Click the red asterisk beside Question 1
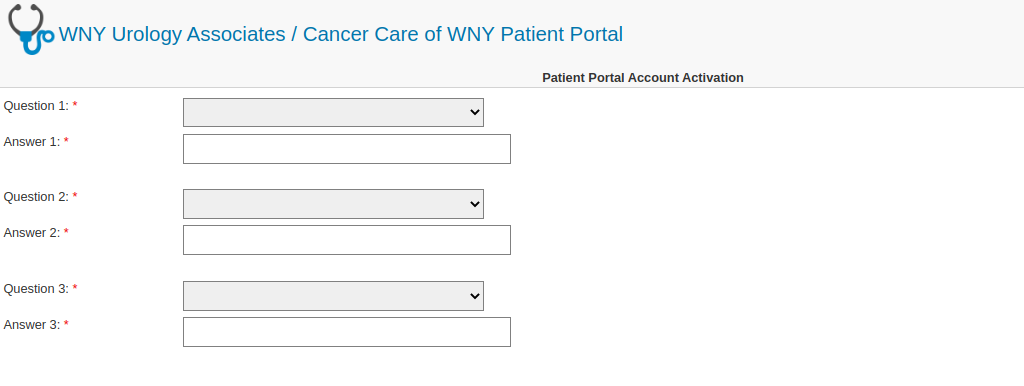 pyautogui.click(x=74, y=105)
